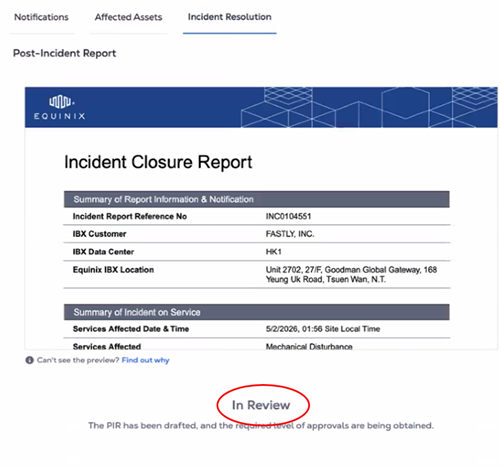Click the FASTLY, INC. customer value
Screen dimensions: 500x467
point(290,234)
